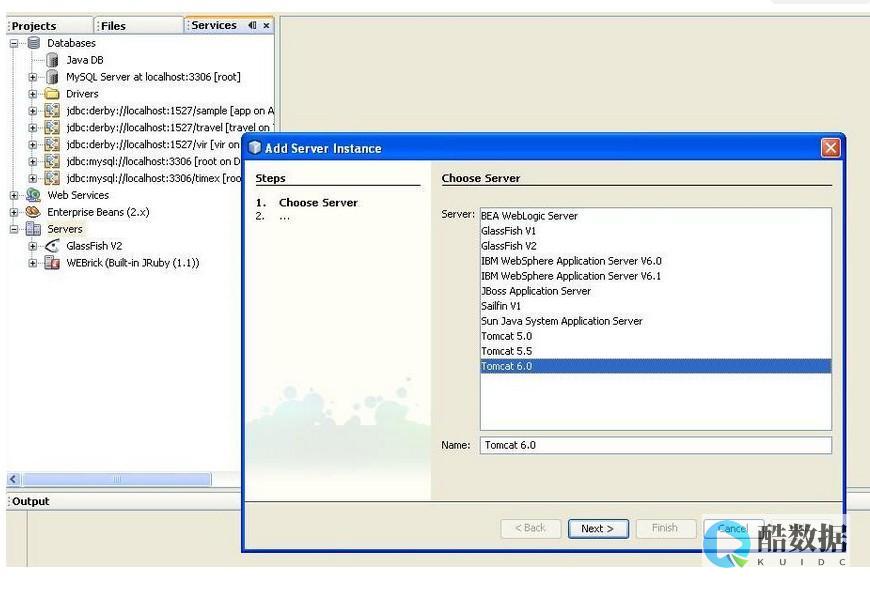Expand the Enterprise Beans node
The height and width of the screenshot is (590, 870).
(14, 213)
